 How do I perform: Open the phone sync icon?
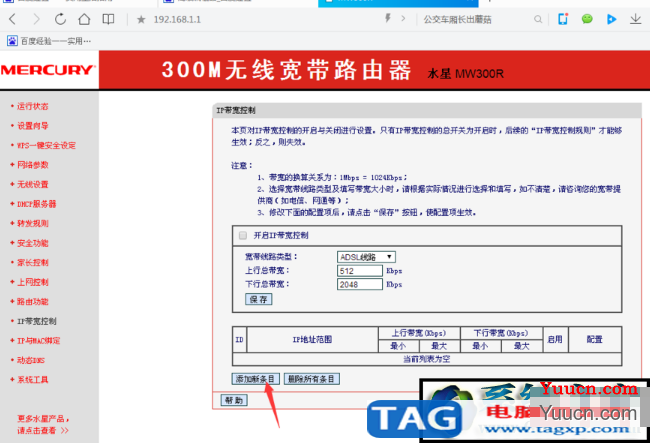(563, 19)
